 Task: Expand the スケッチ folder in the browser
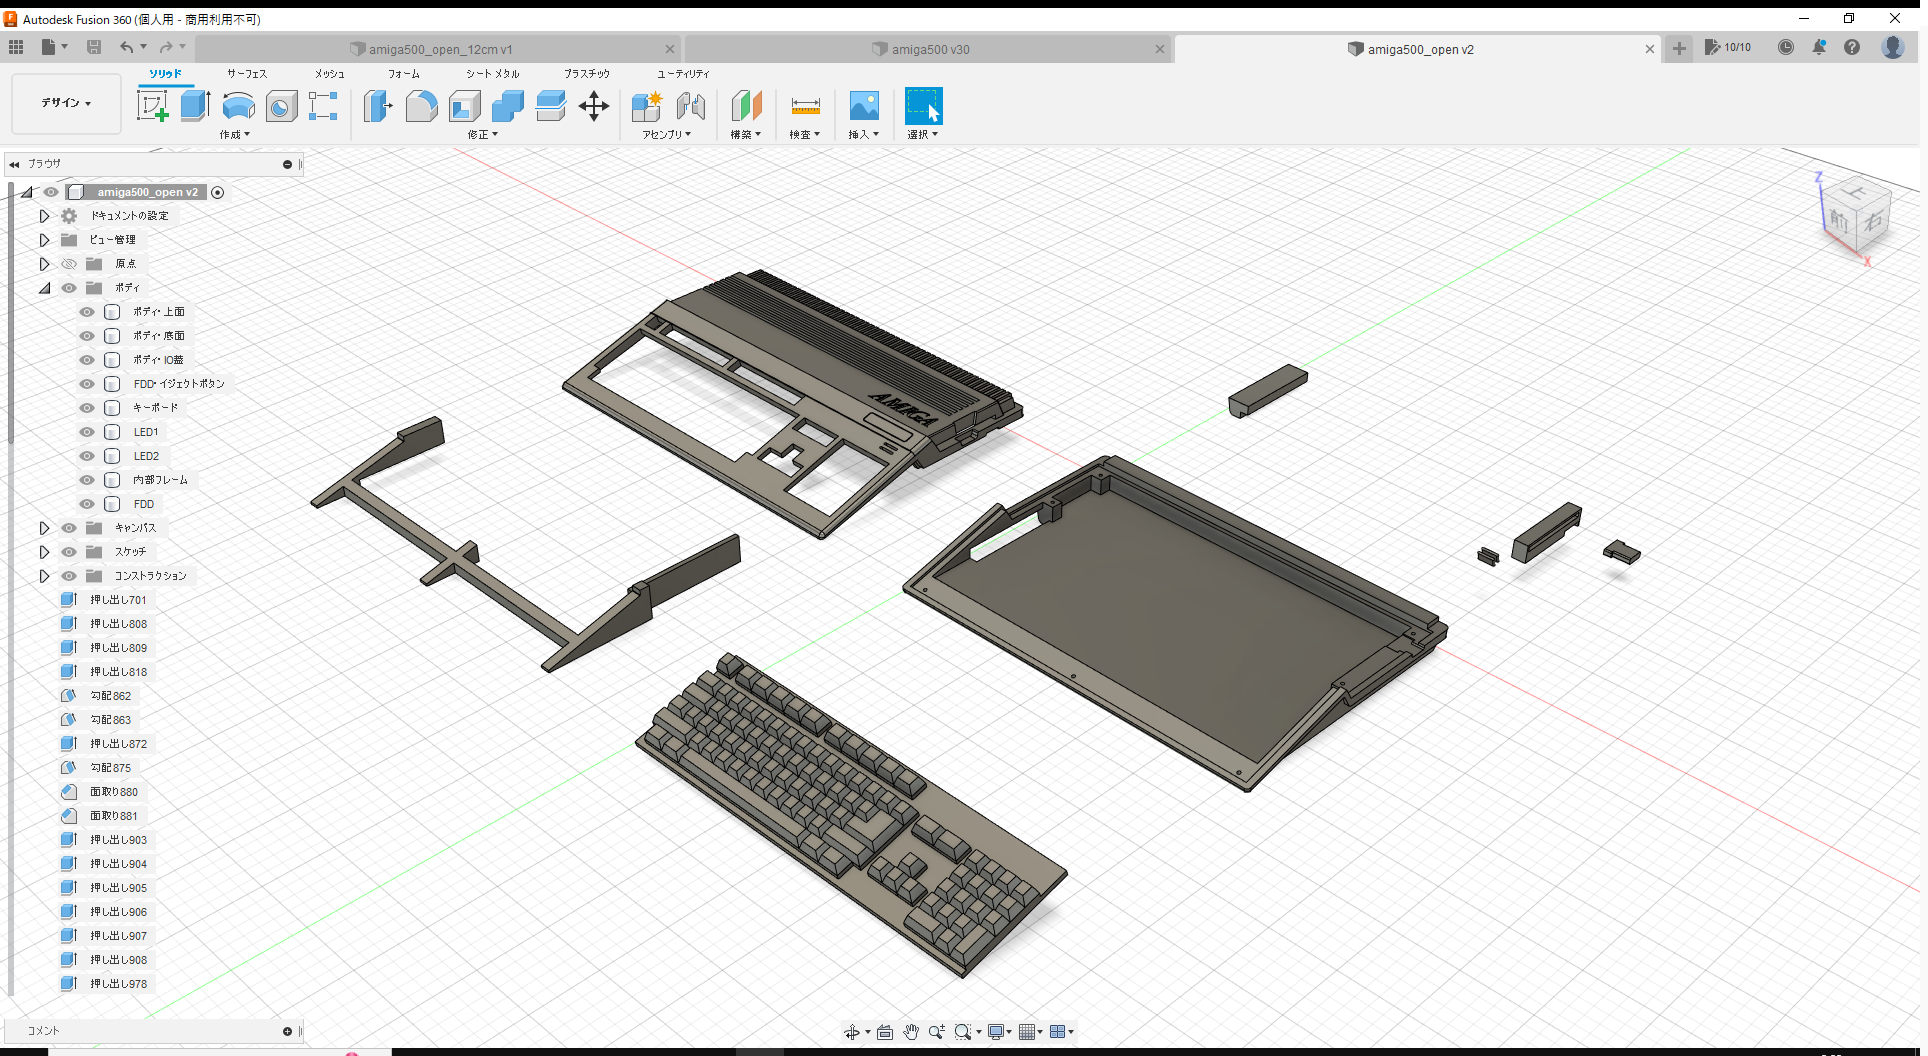[44, 551]
